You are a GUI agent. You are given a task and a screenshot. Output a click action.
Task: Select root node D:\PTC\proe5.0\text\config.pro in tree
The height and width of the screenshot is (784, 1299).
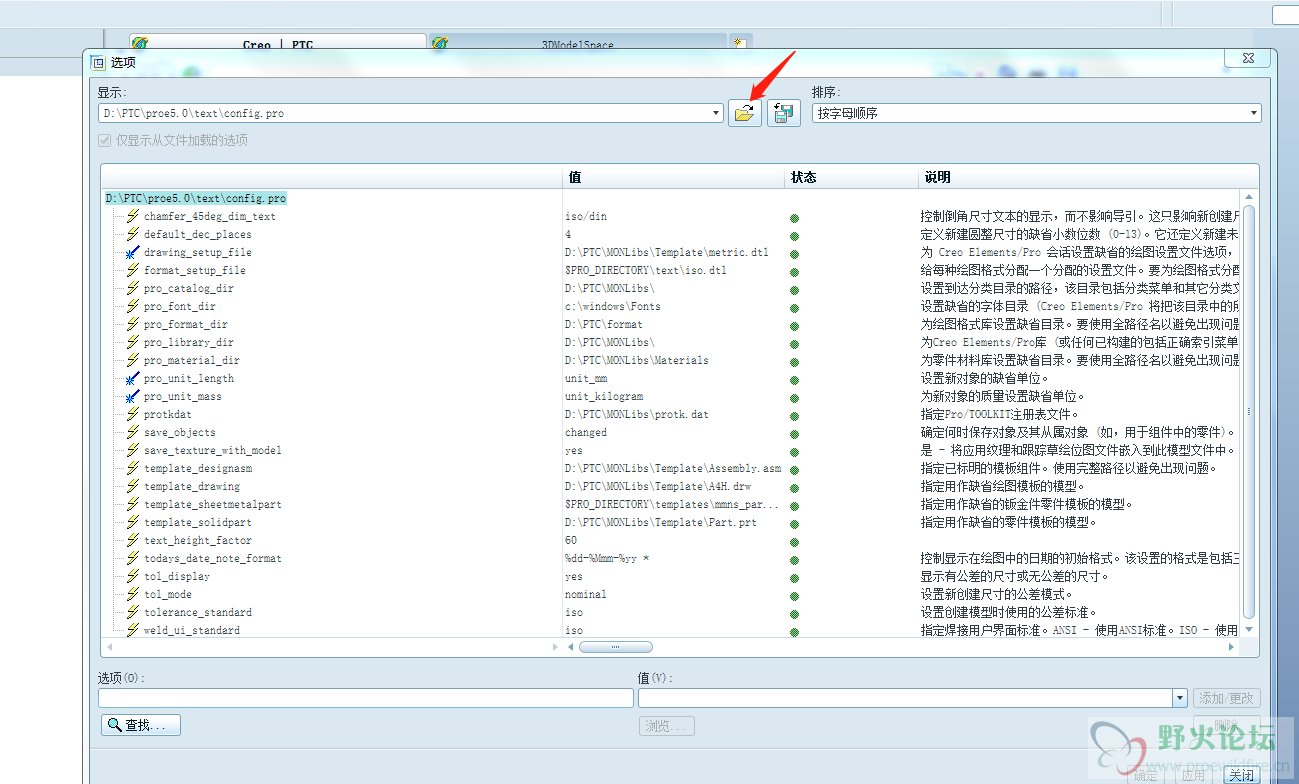195,198
